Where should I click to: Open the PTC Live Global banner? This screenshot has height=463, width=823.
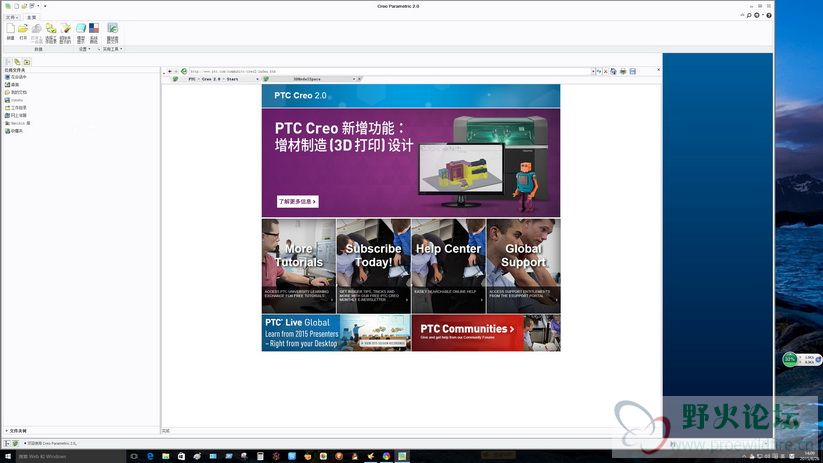coord(336,333)
